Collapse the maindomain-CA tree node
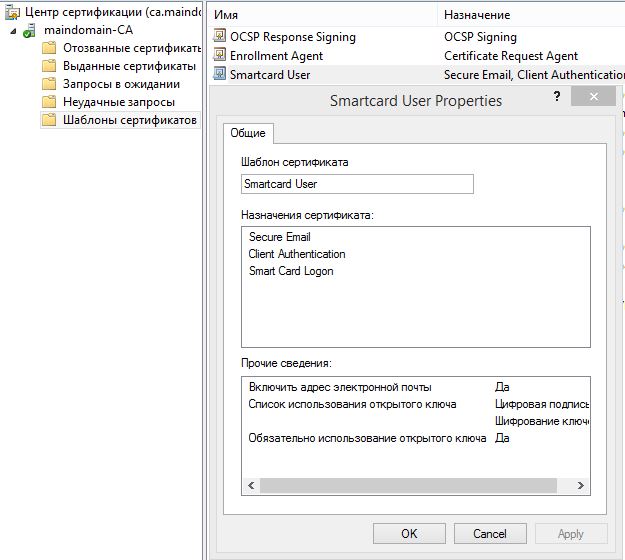625x560 pixels. [x=13, y=31]
